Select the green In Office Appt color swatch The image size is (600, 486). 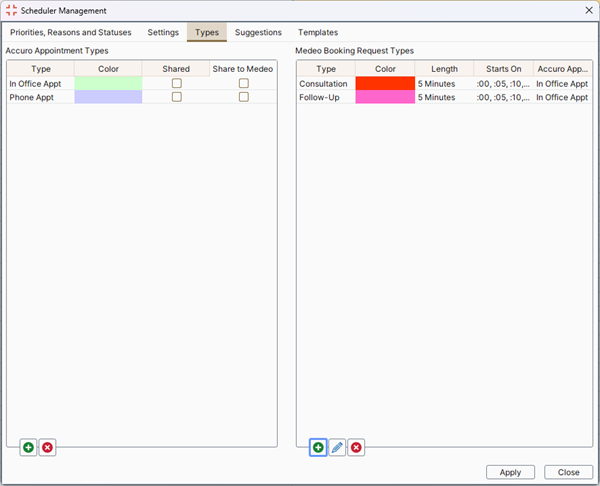(x=108, y=83)
